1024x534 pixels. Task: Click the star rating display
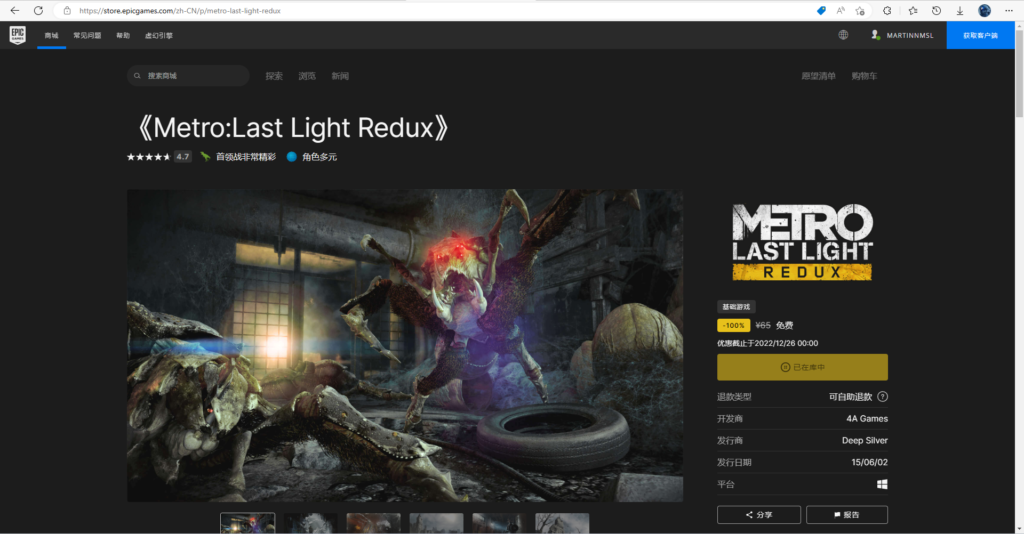pyautogui.click(x=148, y=157)
